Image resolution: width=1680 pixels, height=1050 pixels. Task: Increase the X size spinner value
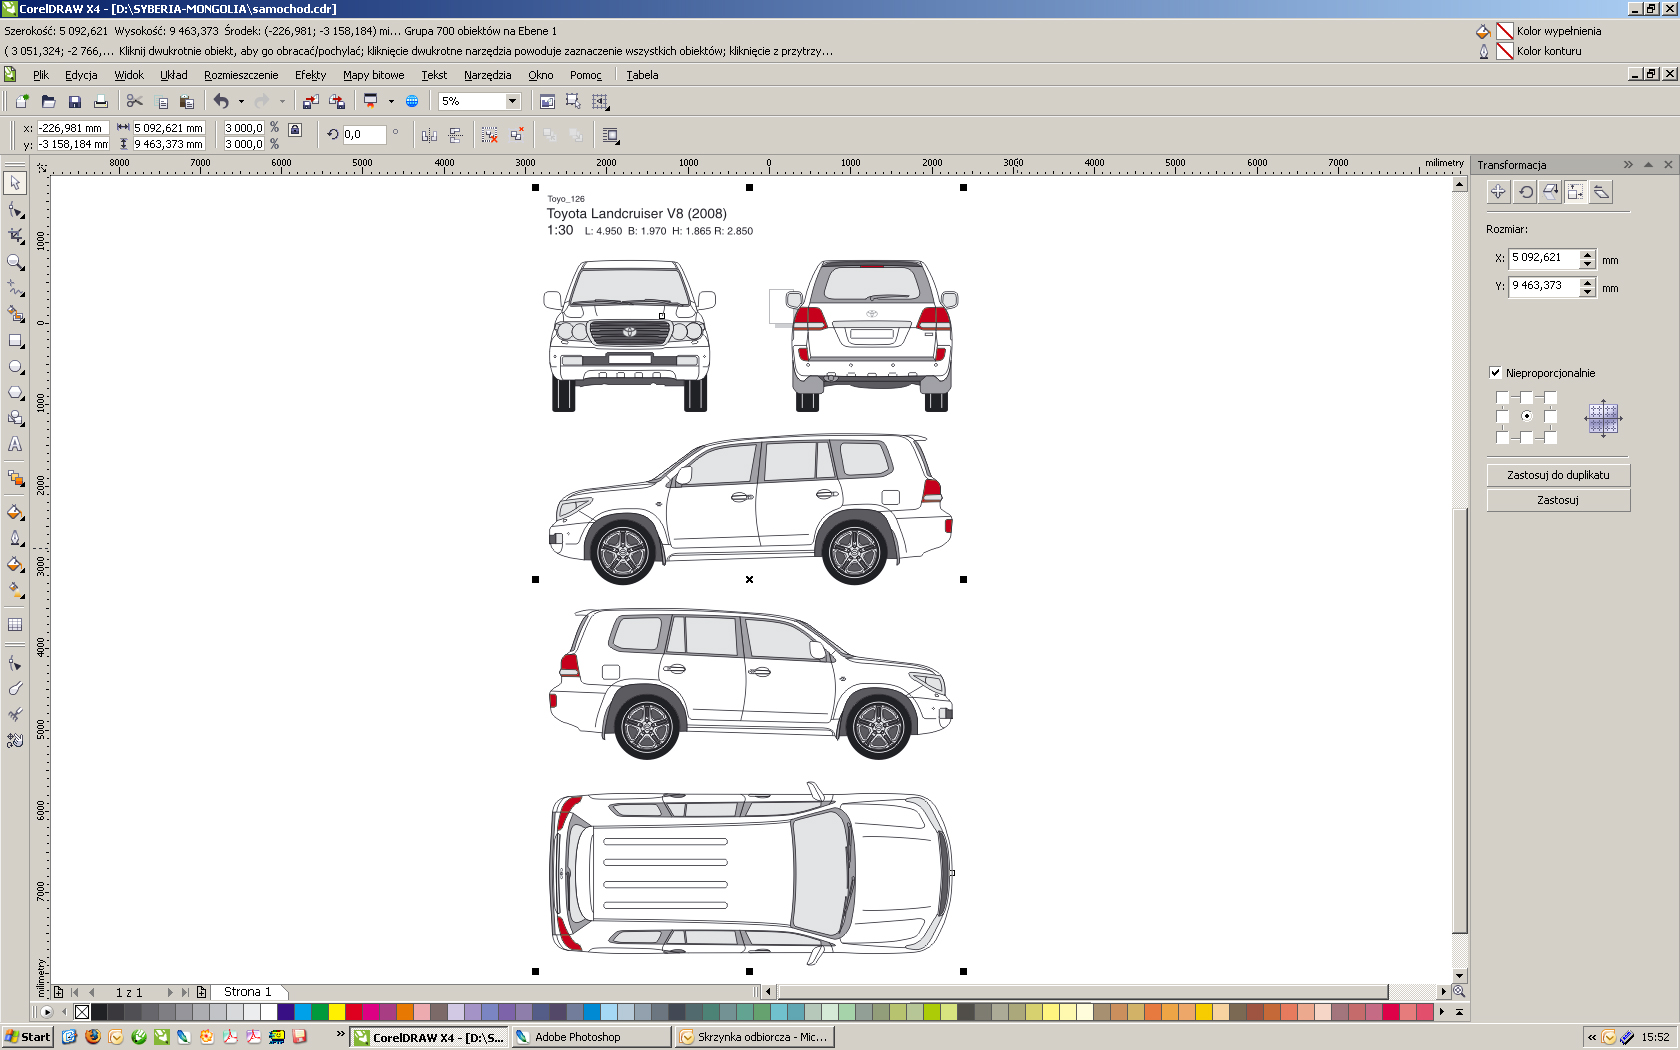pyautogui.click(x=1587, y=254)
